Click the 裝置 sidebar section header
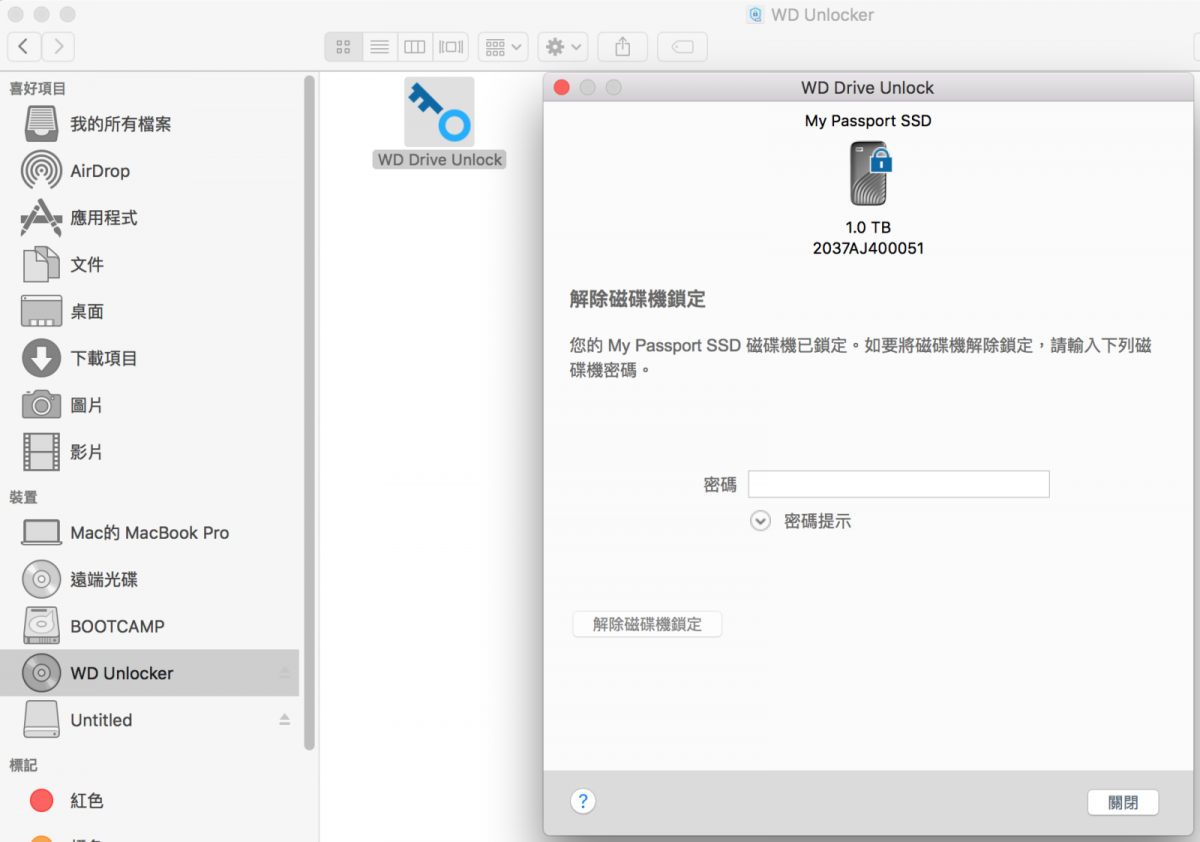 pos(23,497)
